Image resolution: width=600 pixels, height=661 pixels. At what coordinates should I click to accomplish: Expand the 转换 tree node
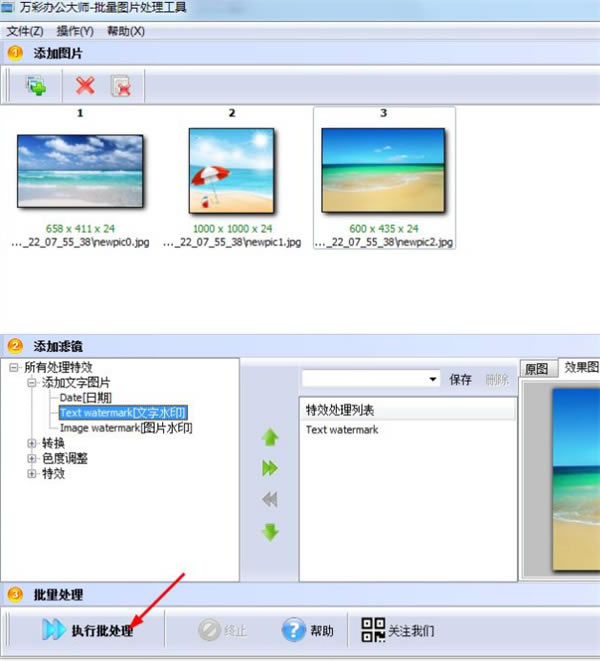coord(32,443)
